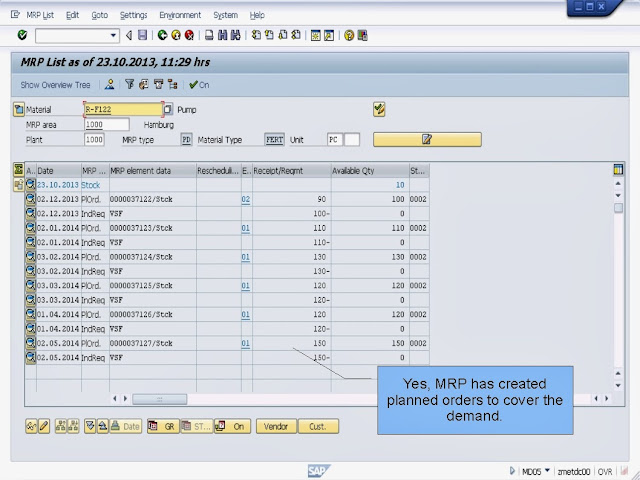This screenshot has height=480, width=640.
Task: Click the glasses display element icon at bottom
Action: pyautogui.click(x=31, y=426)
